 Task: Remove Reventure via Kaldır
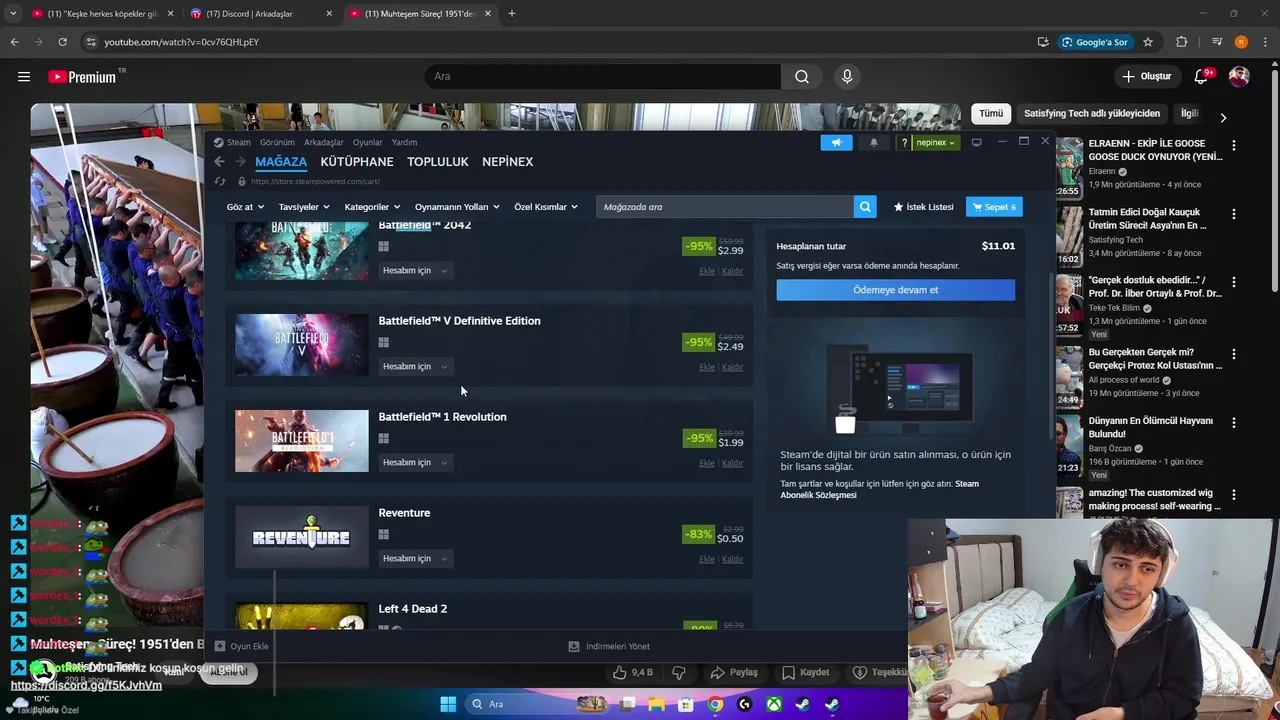tap(733, 559)
